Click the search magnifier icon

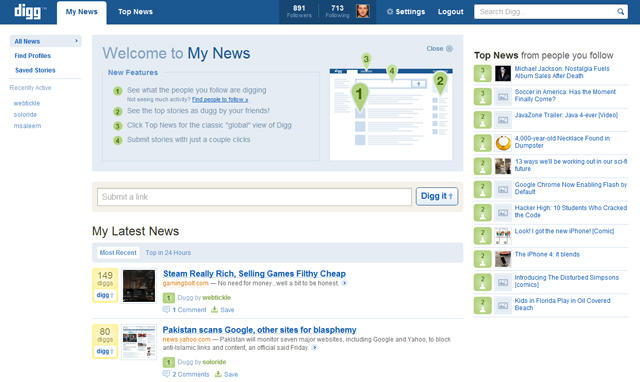(620, 11)
